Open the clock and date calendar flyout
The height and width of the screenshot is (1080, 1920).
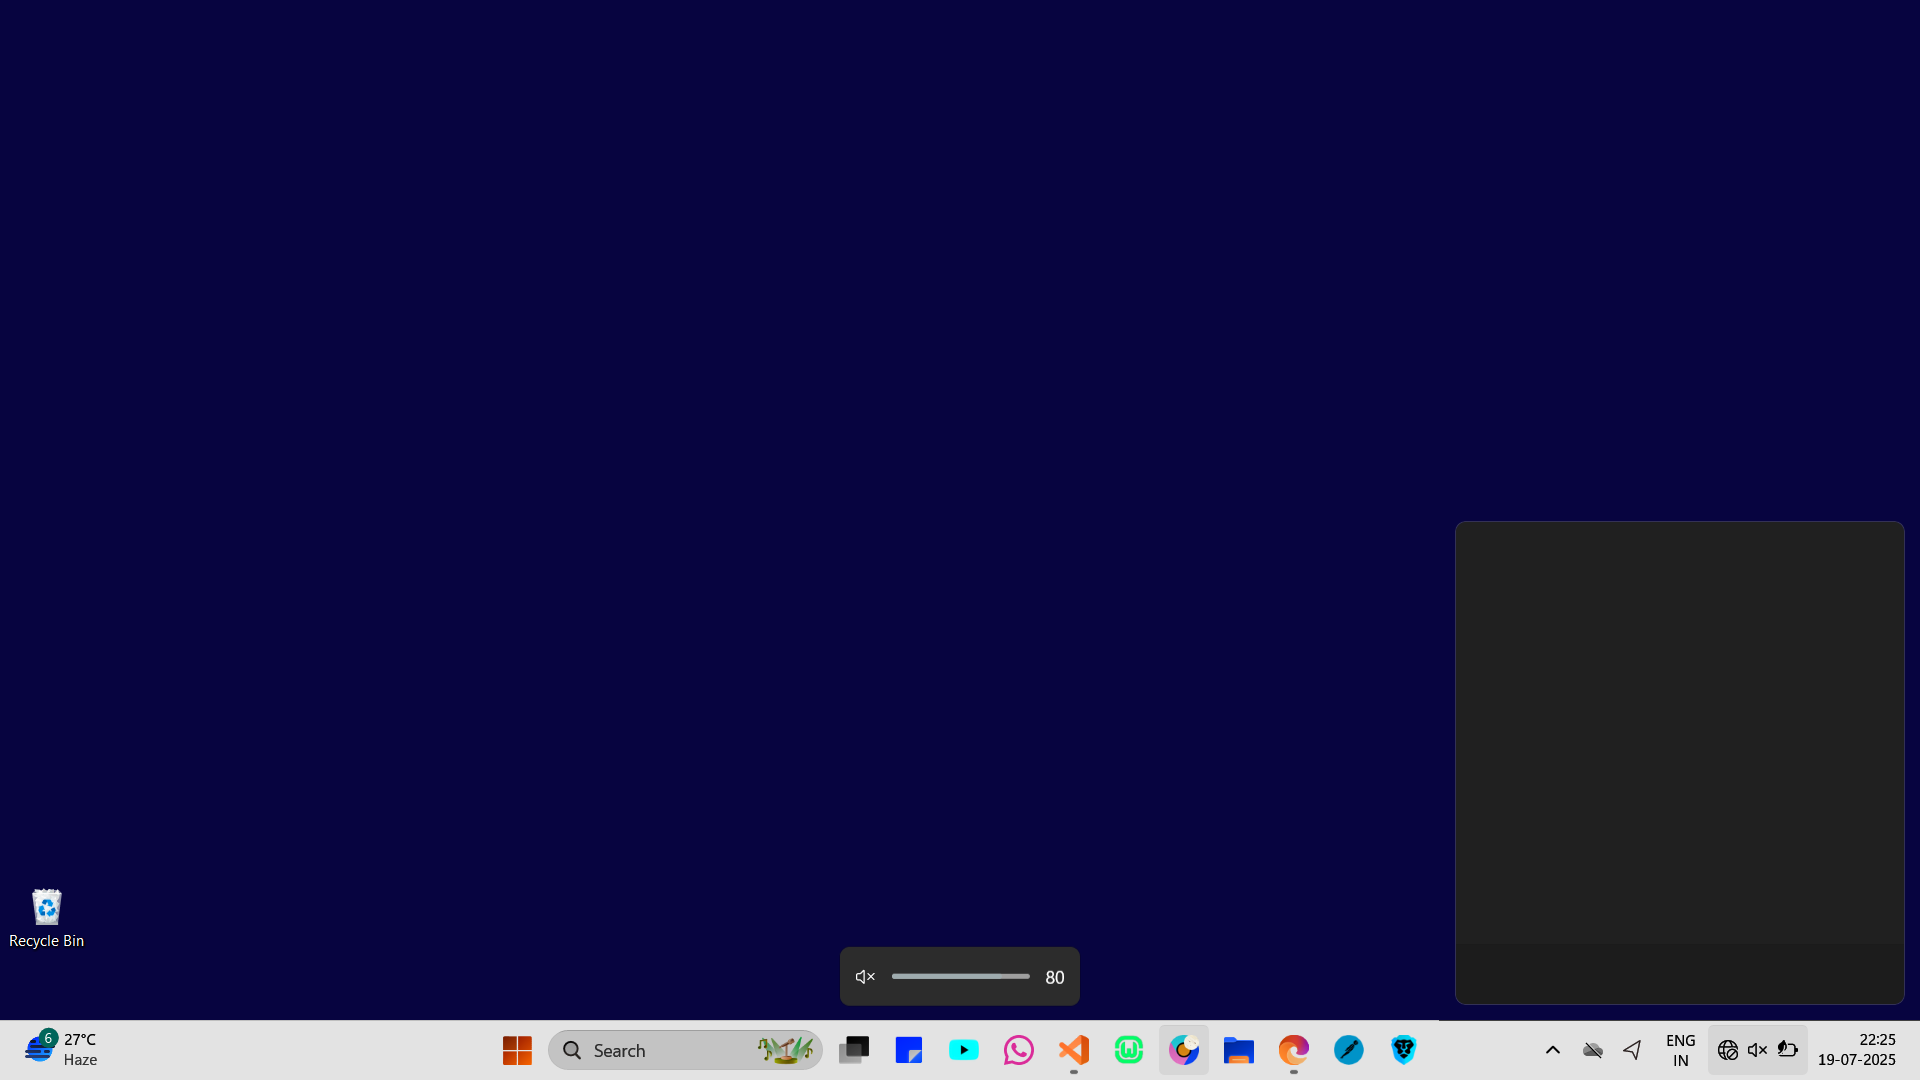[x=1856, y=1050]
